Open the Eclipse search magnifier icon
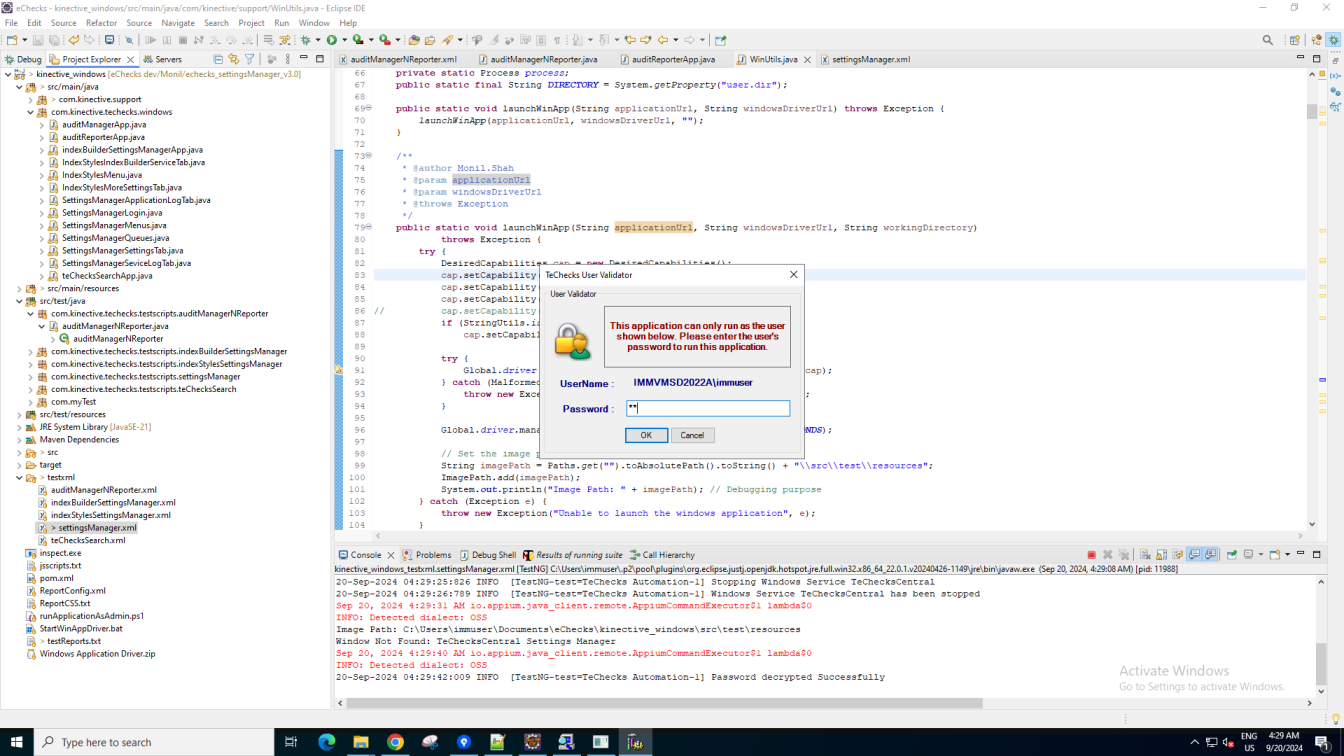 pyautogui.click(x=1268, y=40)
